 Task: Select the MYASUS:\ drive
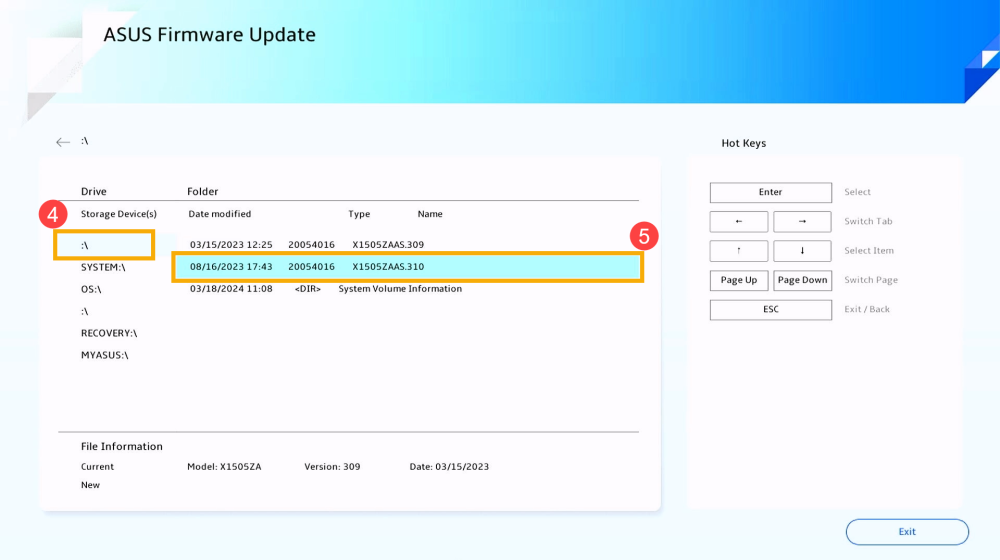tap(105, 355)
